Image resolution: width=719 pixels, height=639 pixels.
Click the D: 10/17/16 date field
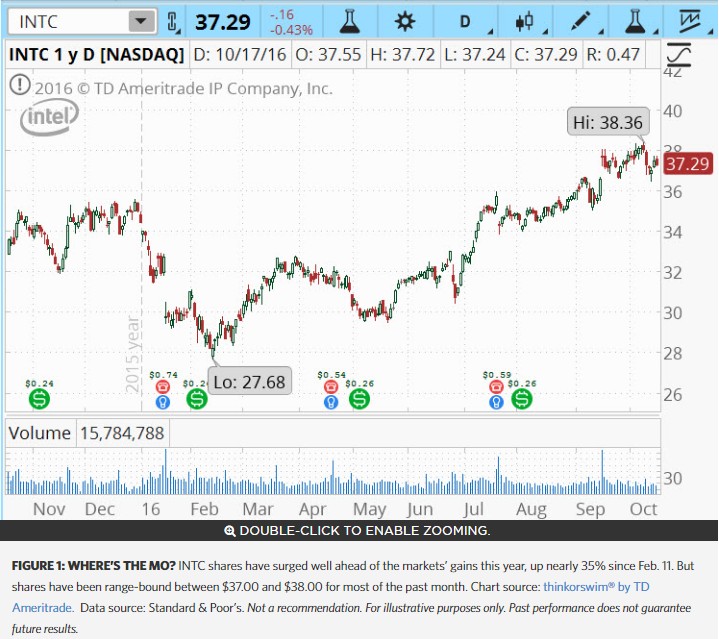(240, 55)
